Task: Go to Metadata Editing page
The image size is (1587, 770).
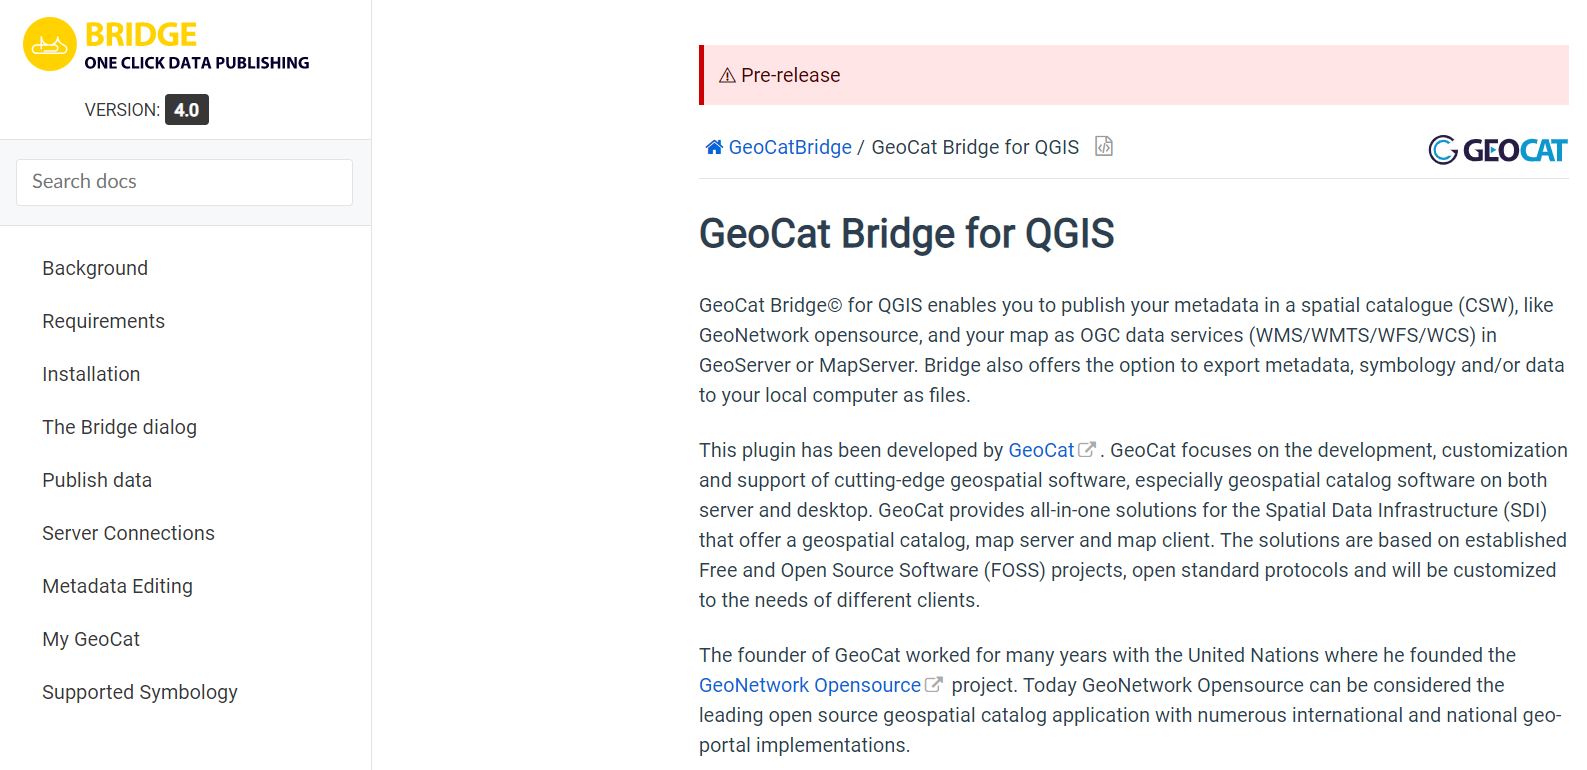Action: click(117, 586)
